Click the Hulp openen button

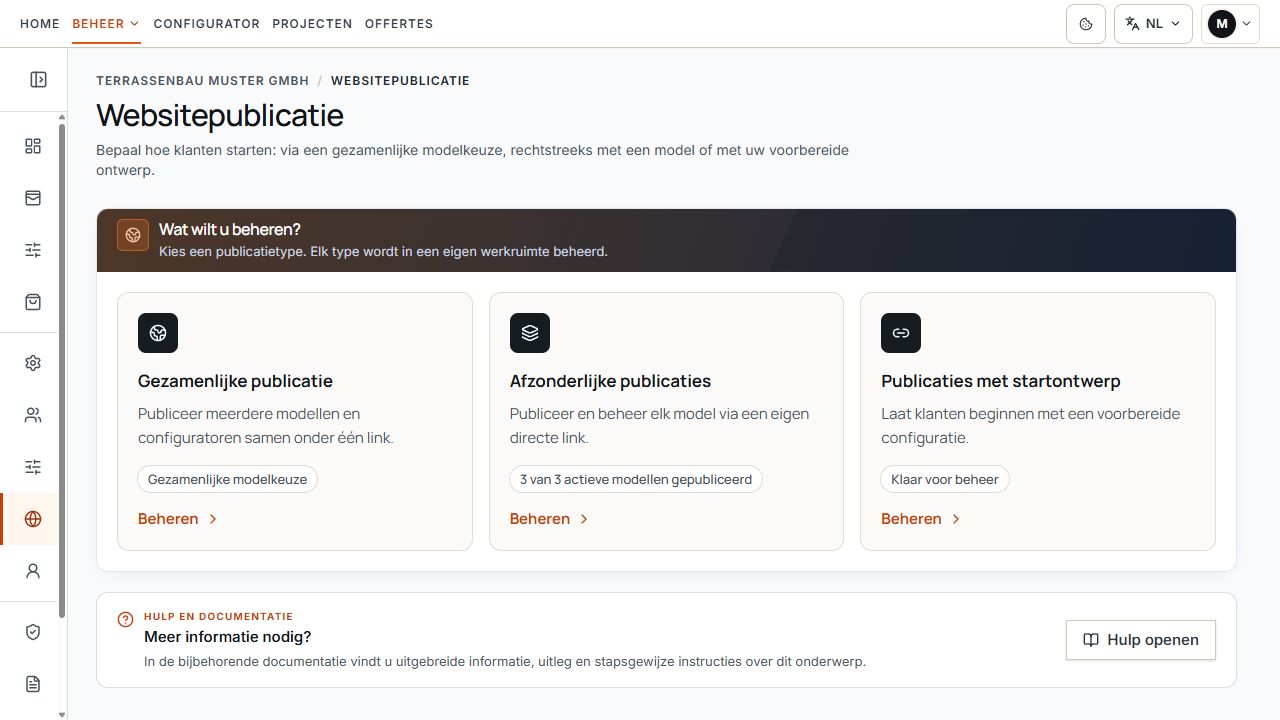click(1141, 640)
